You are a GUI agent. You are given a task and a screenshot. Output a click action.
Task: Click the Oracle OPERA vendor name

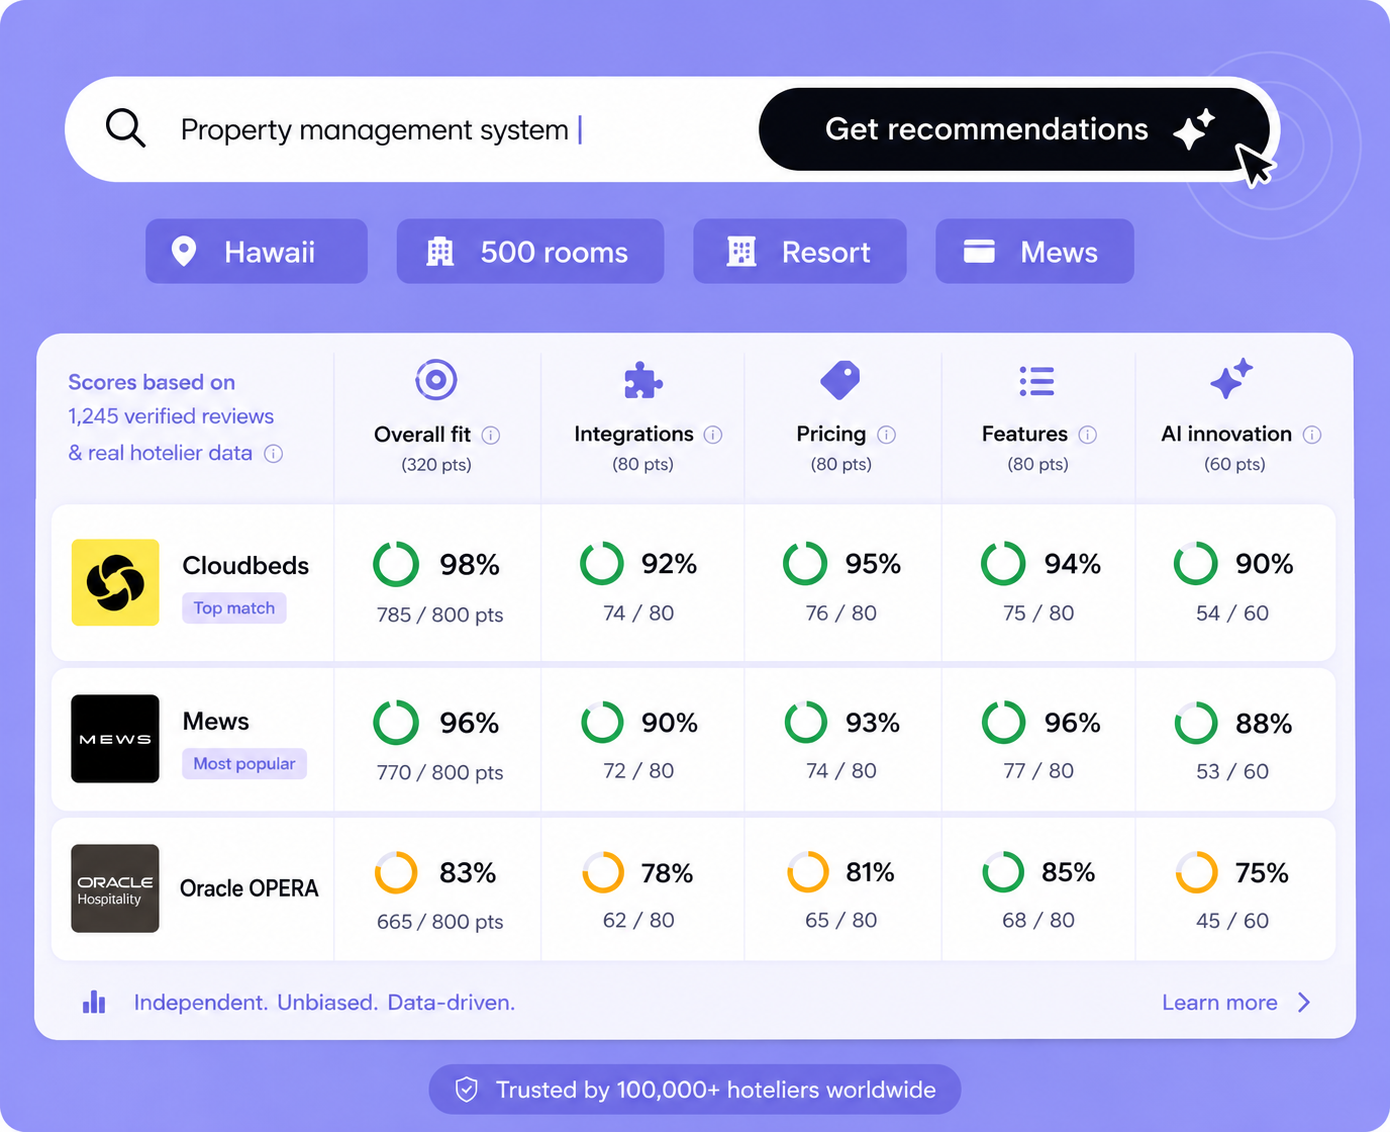pos(249,888)
